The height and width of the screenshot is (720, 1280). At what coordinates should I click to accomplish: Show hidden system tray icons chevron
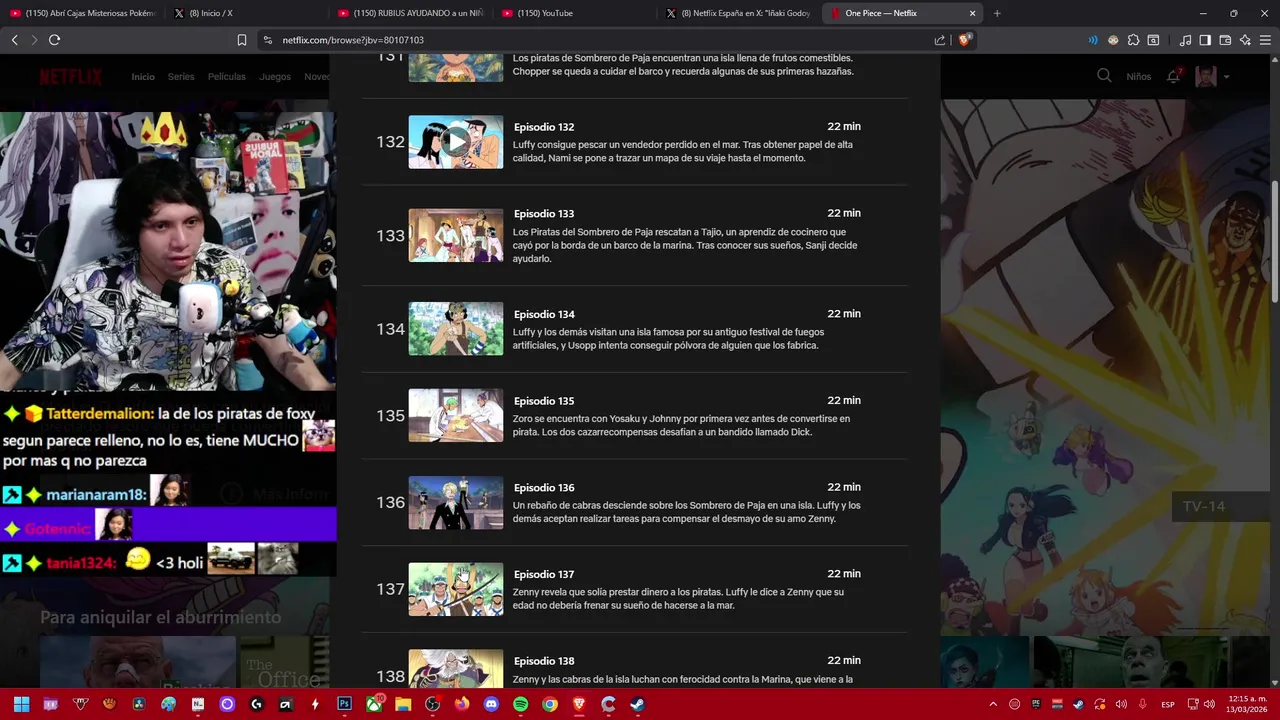[x=993, y=704]
